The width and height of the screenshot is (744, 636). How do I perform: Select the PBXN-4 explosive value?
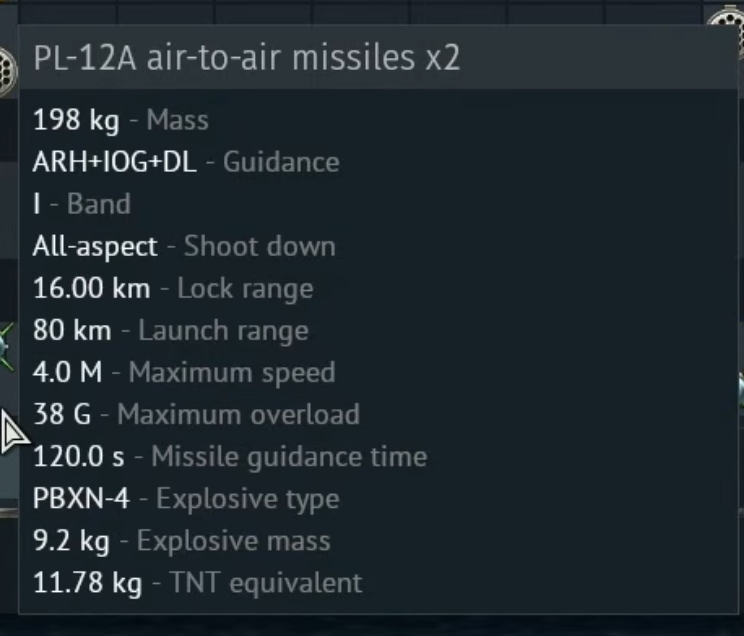[81, 499]
